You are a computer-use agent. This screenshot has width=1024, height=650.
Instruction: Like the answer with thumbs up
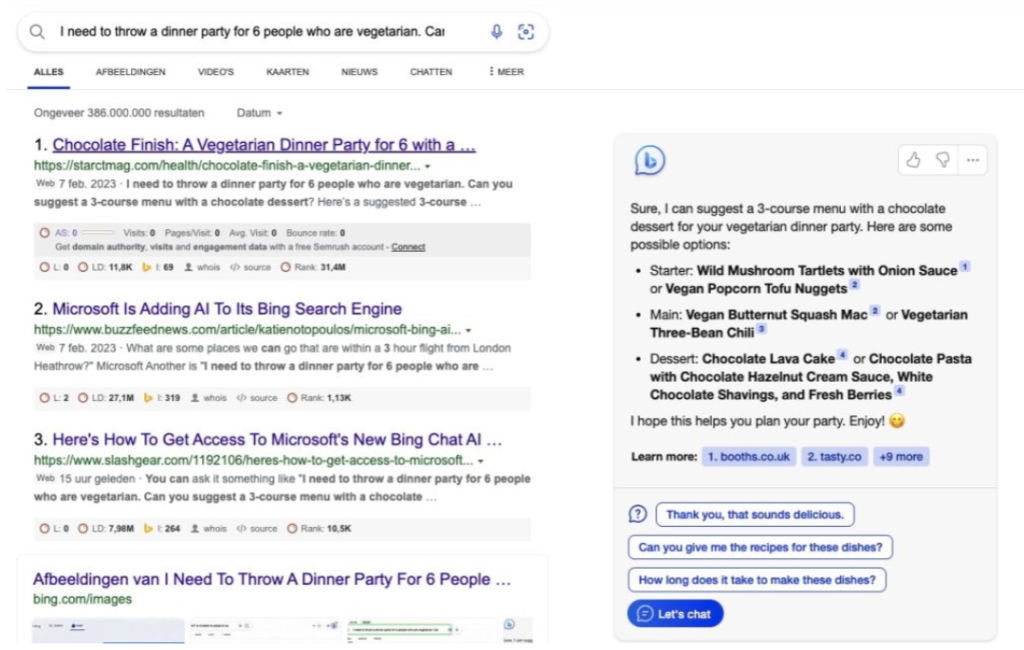point(914,160)
